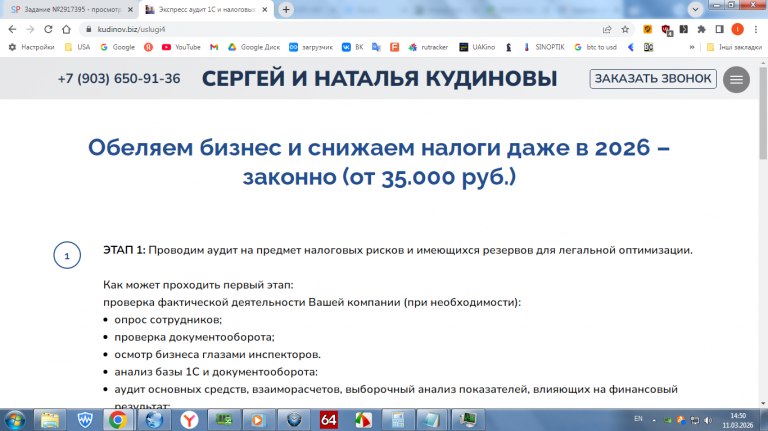This screenshot has width=768, height=431.
Task: Open the tab search dropdown arrow
Action: point(695,9)
